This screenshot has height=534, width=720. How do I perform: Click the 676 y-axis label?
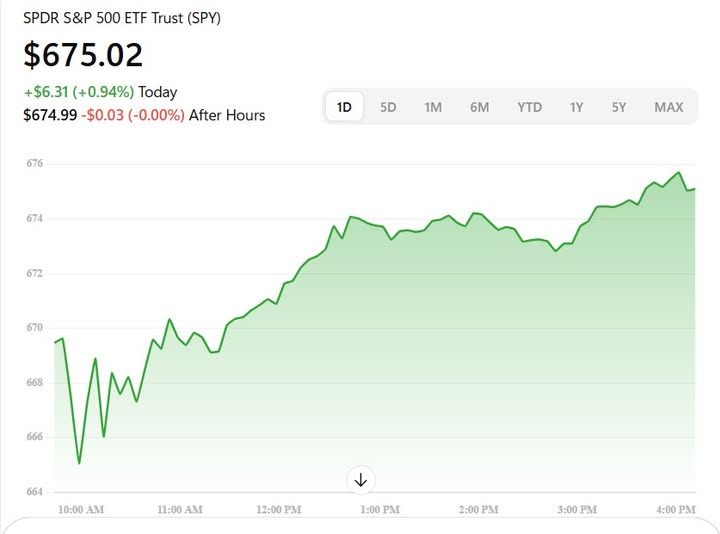33,163
